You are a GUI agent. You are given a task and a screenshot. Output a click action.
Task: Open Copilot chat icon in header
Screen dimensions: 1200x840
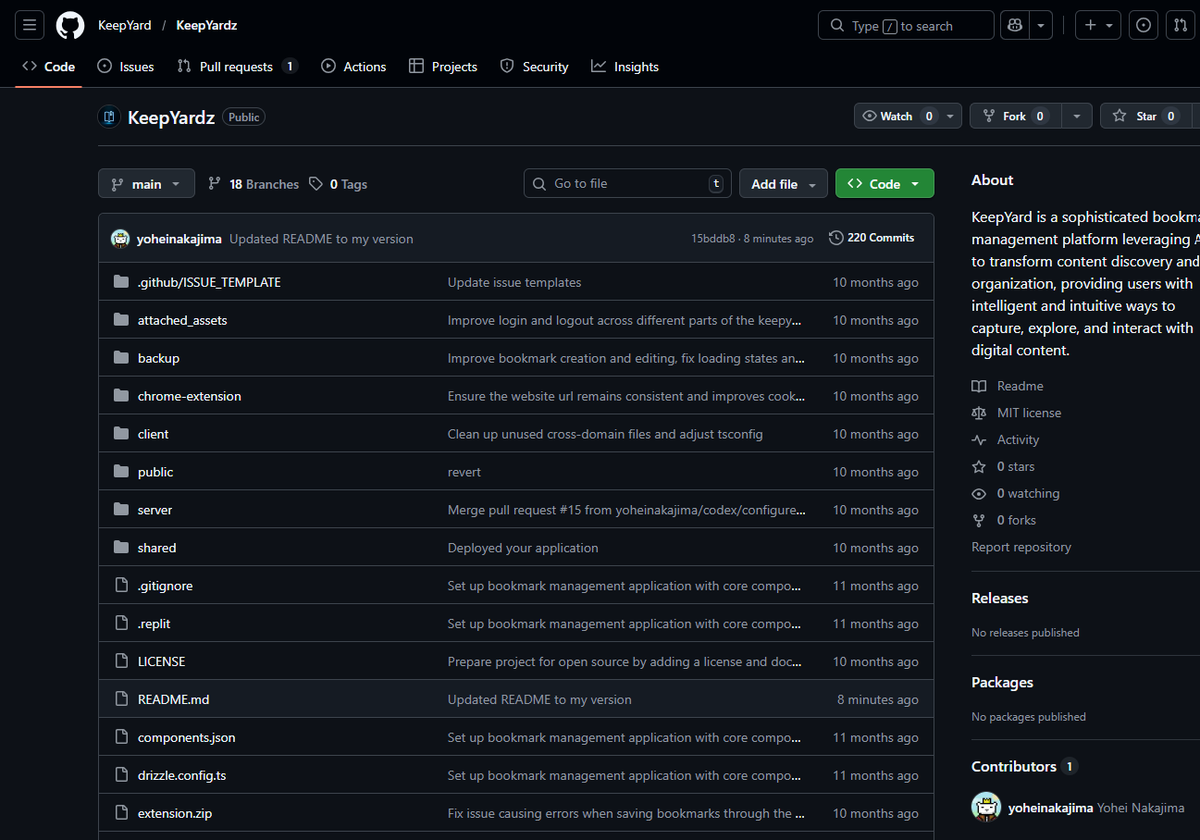tap(1015, 25)
